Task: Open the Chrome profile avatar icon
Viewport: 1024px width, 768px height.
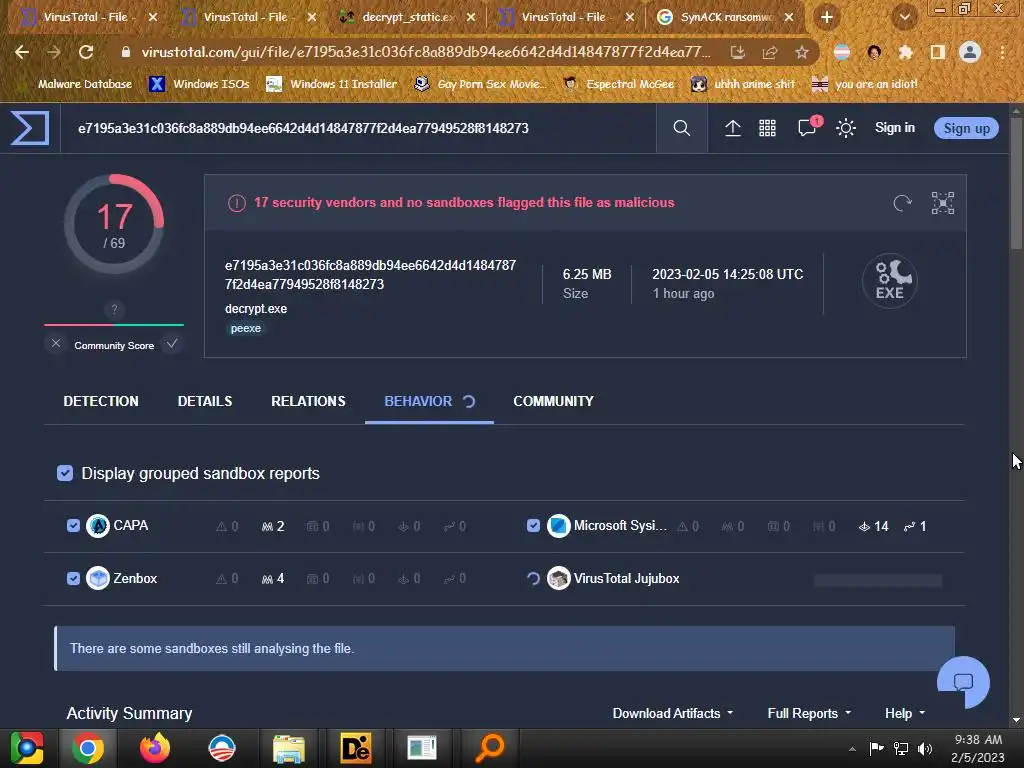Action: (970, 52)
